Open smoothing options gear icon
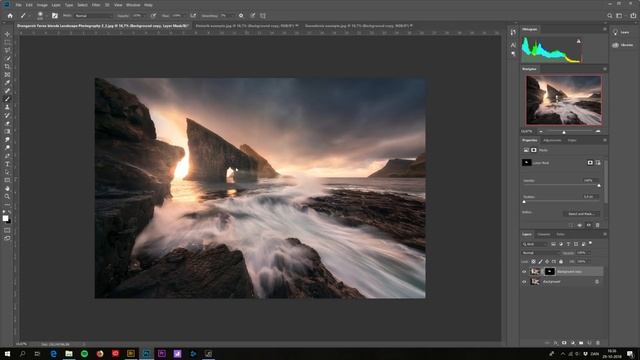640x360 pixels. coord(241,16)
